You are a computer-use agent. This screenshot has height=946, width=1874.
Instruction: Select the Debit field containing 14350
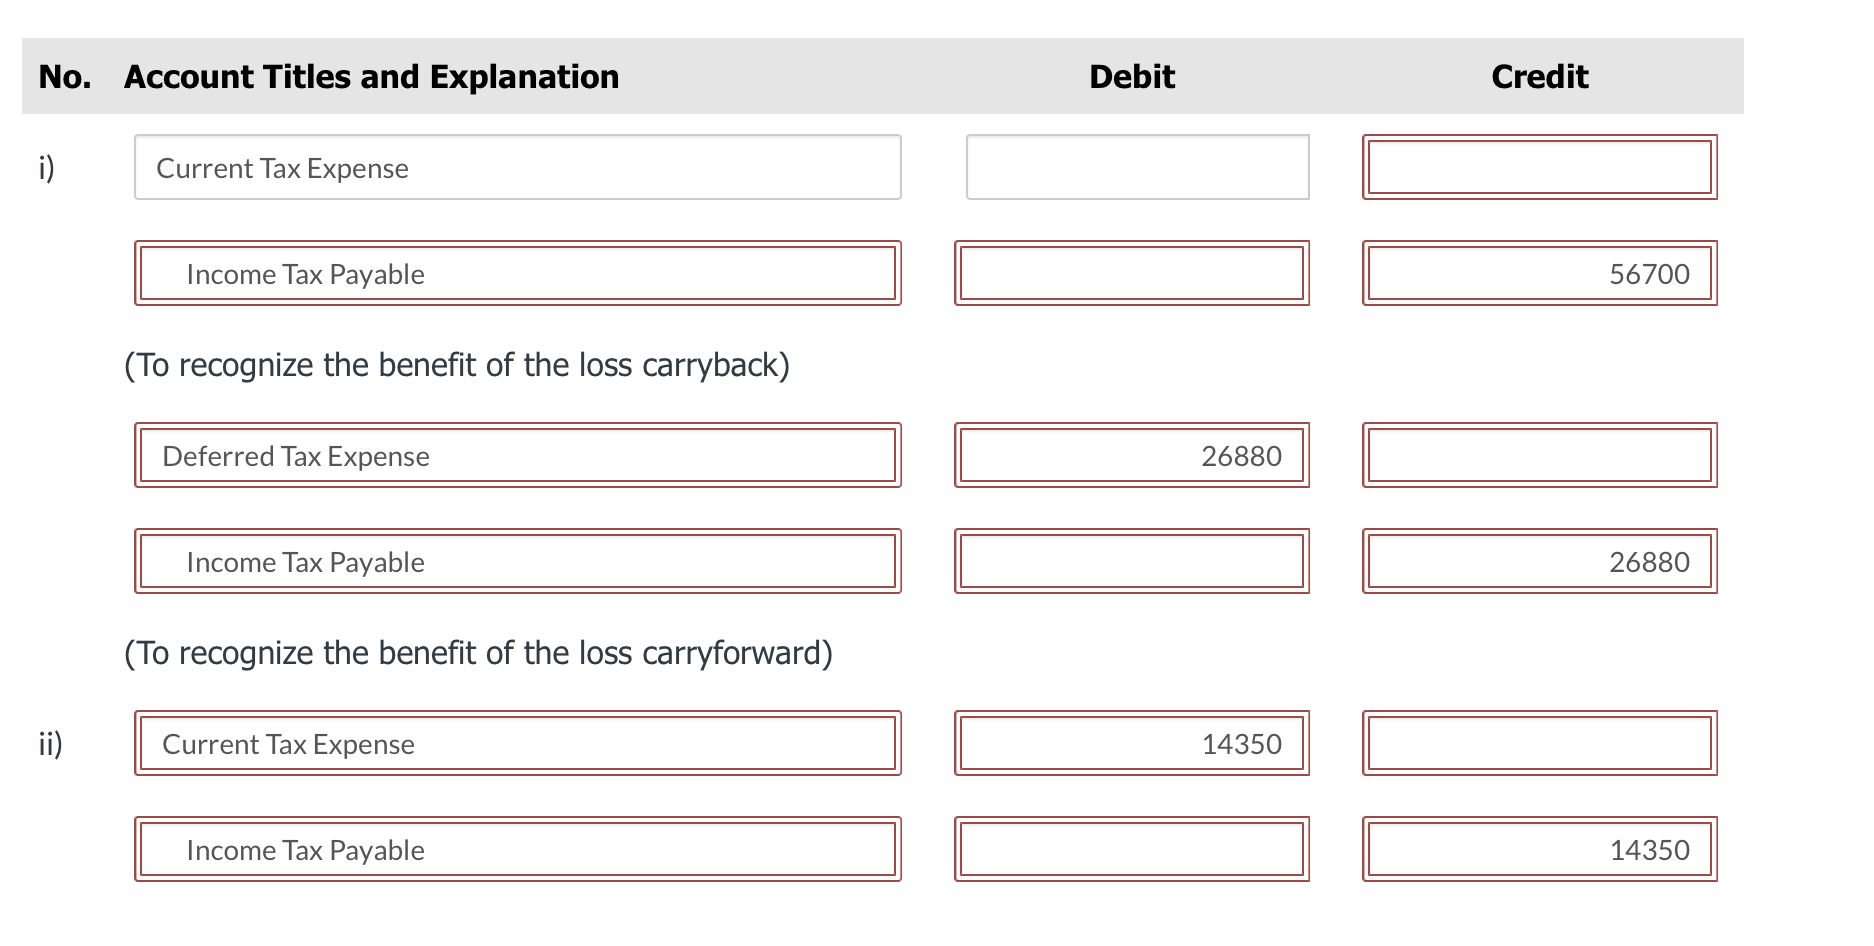[1132, 743]
